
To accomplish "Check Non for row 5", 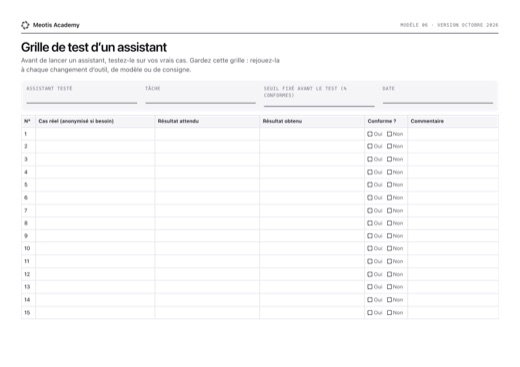I will pos(389,185).
